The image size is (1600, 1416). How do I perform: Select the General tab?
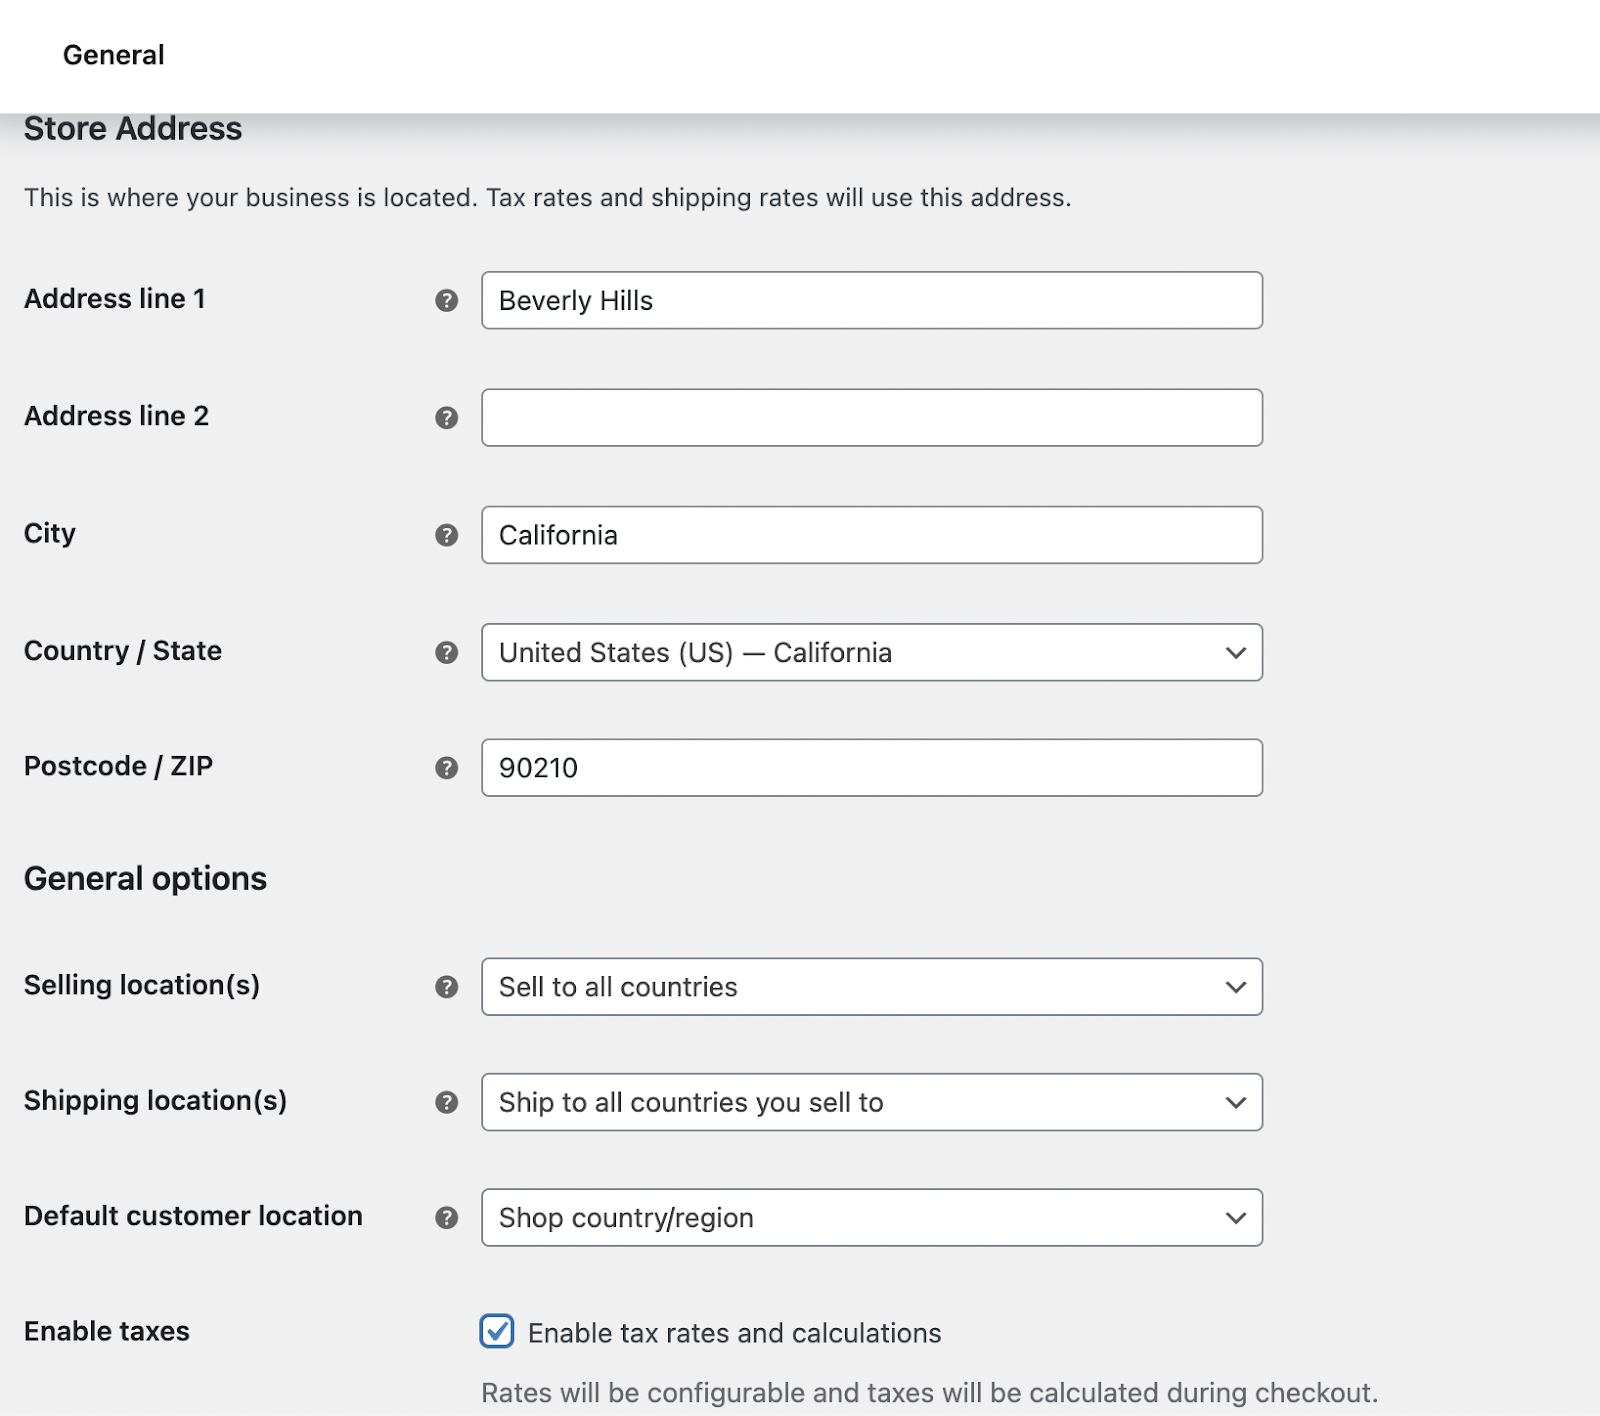pyautogui.click(x=112, y=54)
